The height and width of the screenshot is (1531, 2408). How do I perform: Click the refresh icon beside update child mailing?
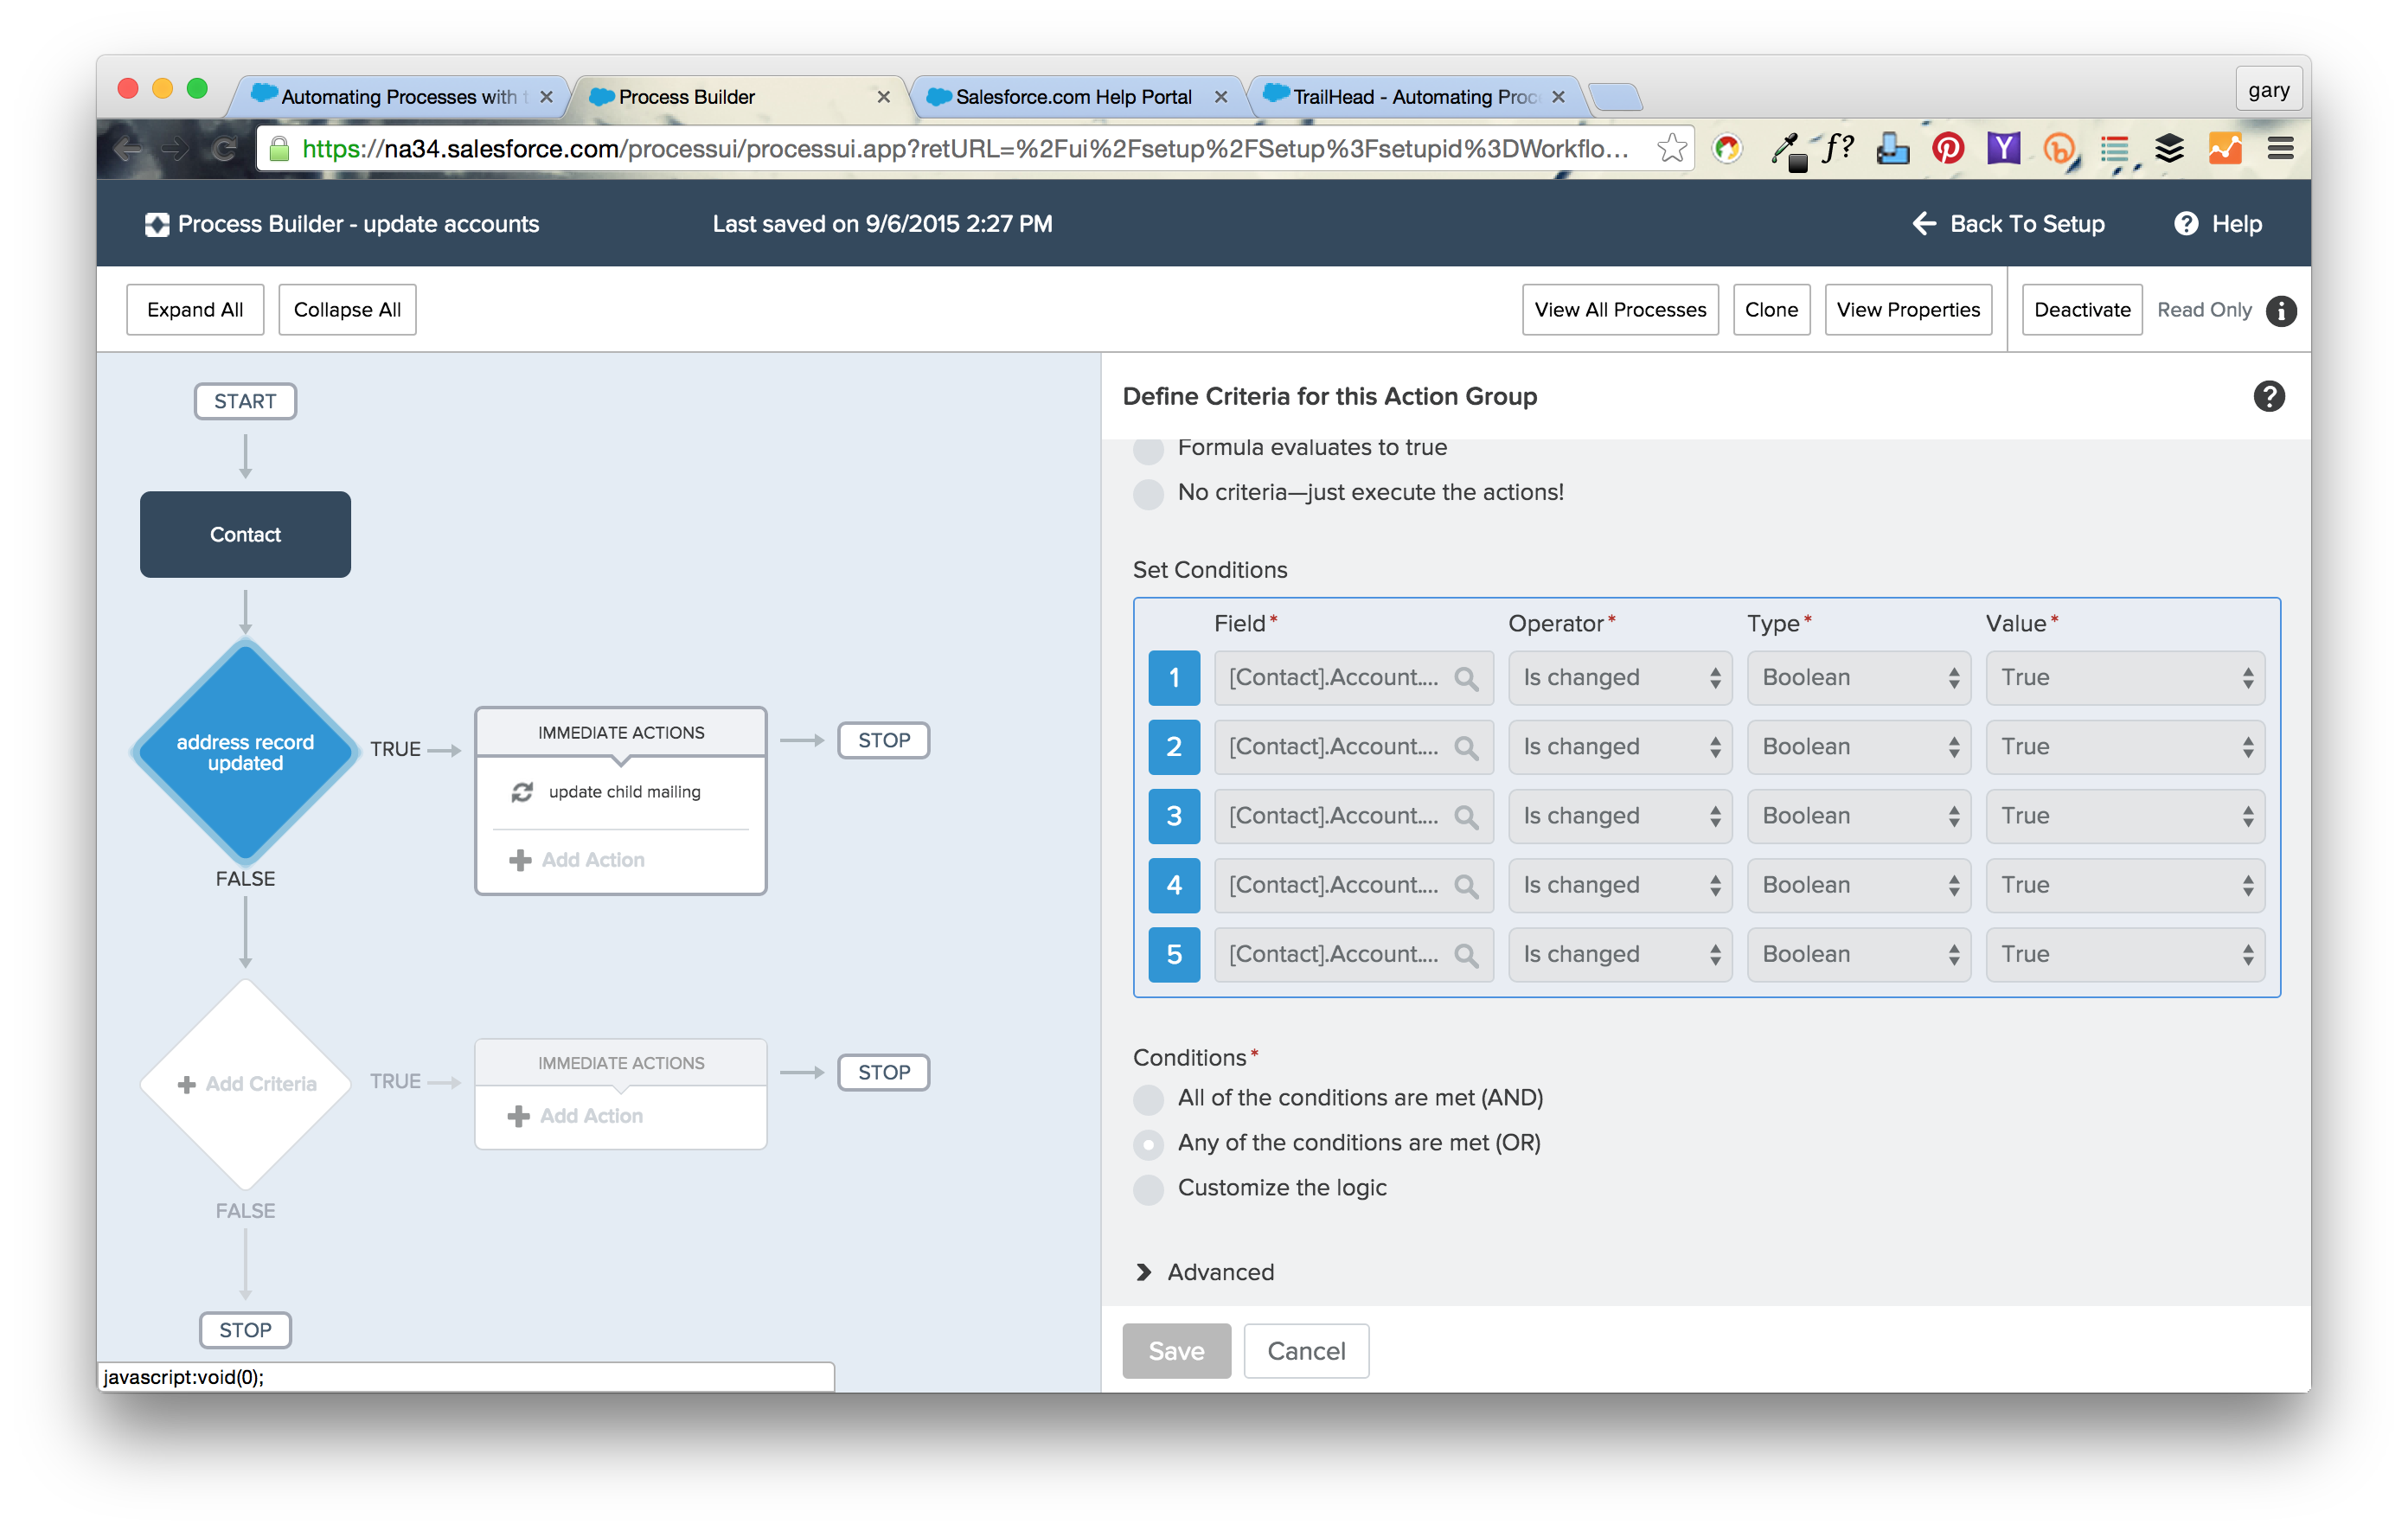tap(522, 792)
